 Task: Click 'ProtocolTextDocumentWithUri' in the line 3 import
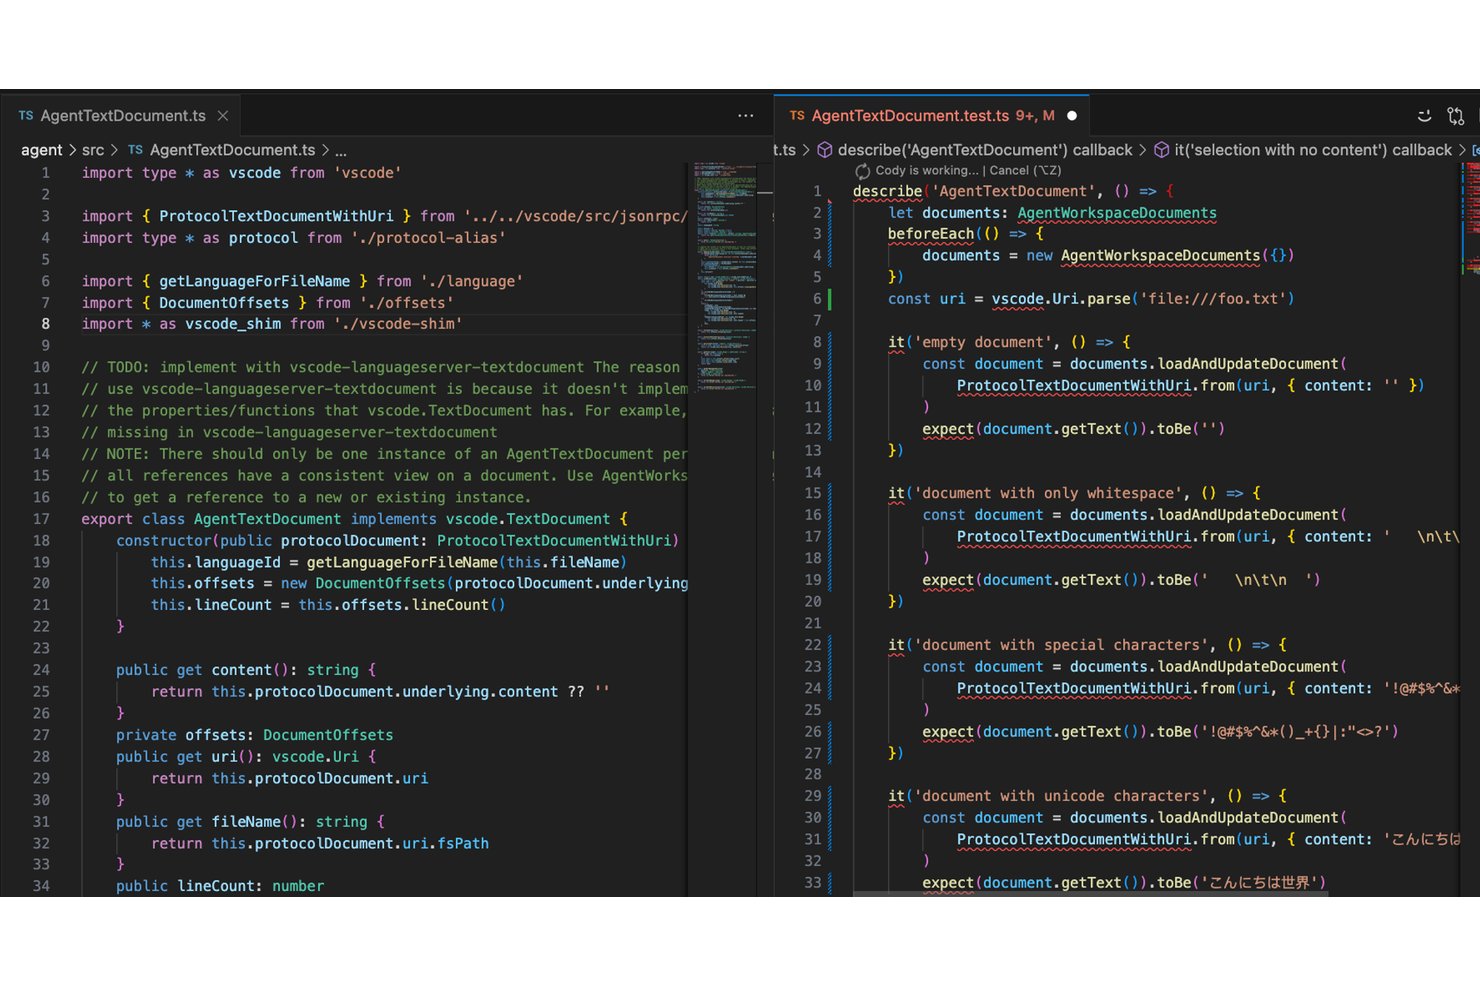(x=276, y=216)
